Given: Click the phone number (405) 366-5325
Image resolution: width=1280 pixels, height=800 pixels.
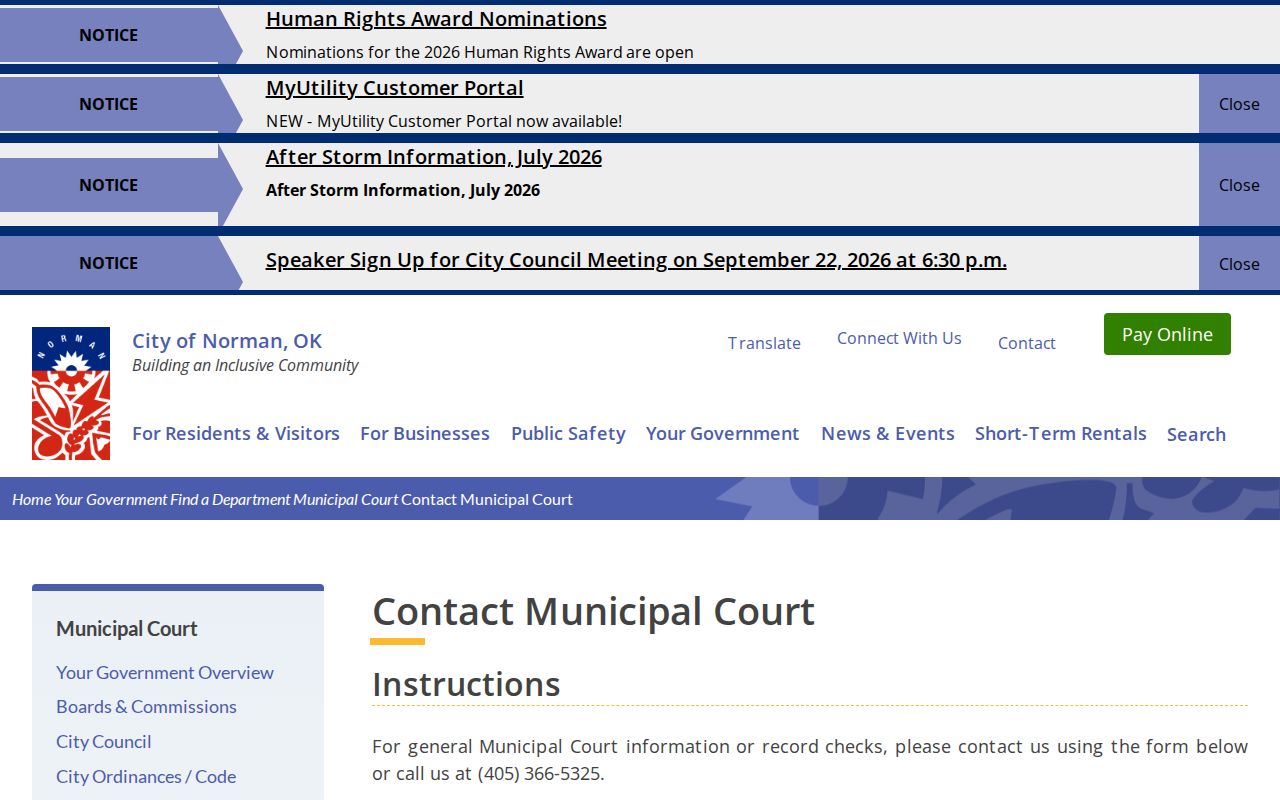Looking at the screenshot, I should [x=540, y=773].
